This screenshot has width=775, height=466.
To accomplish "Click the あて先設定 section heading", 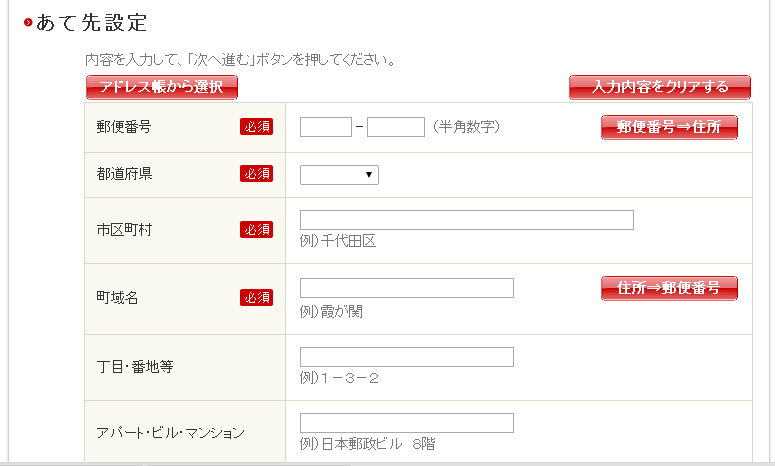I will (x=91, y=22).
